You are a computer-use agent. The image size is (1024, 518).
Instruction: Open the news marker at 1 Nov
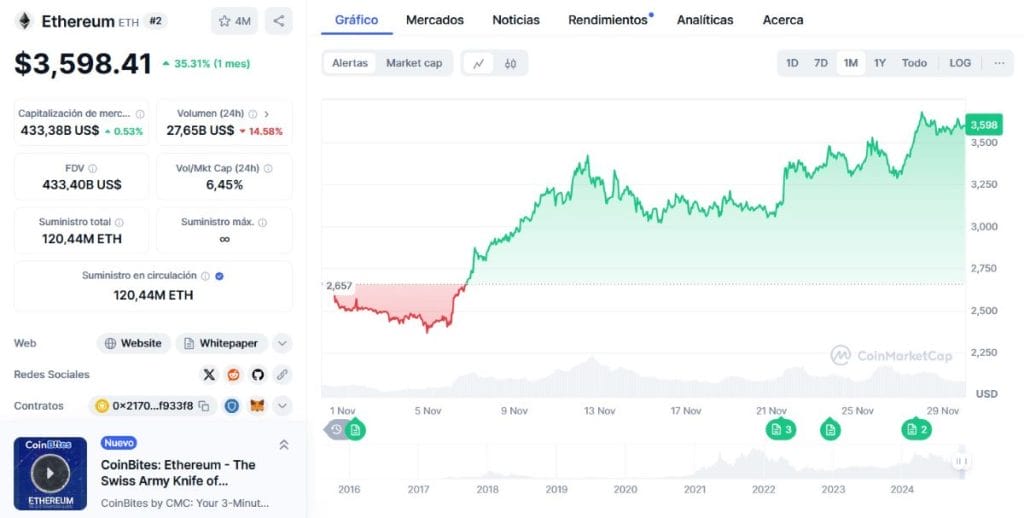(x=355, y=429)
